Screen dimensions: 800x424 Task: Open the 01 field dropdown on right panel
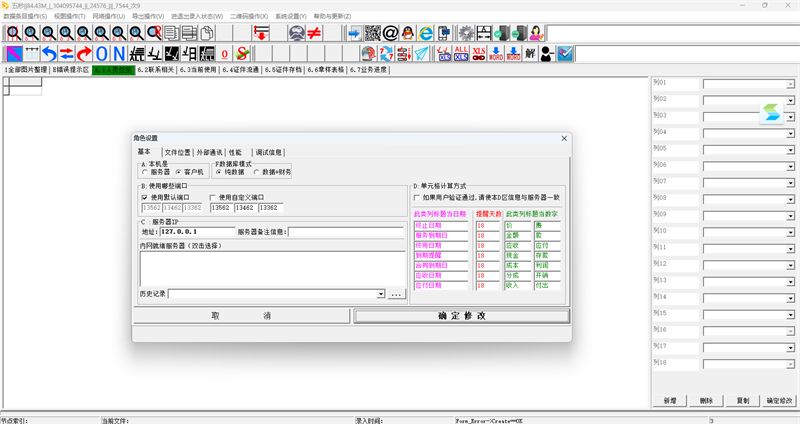(x=790, y=84)
